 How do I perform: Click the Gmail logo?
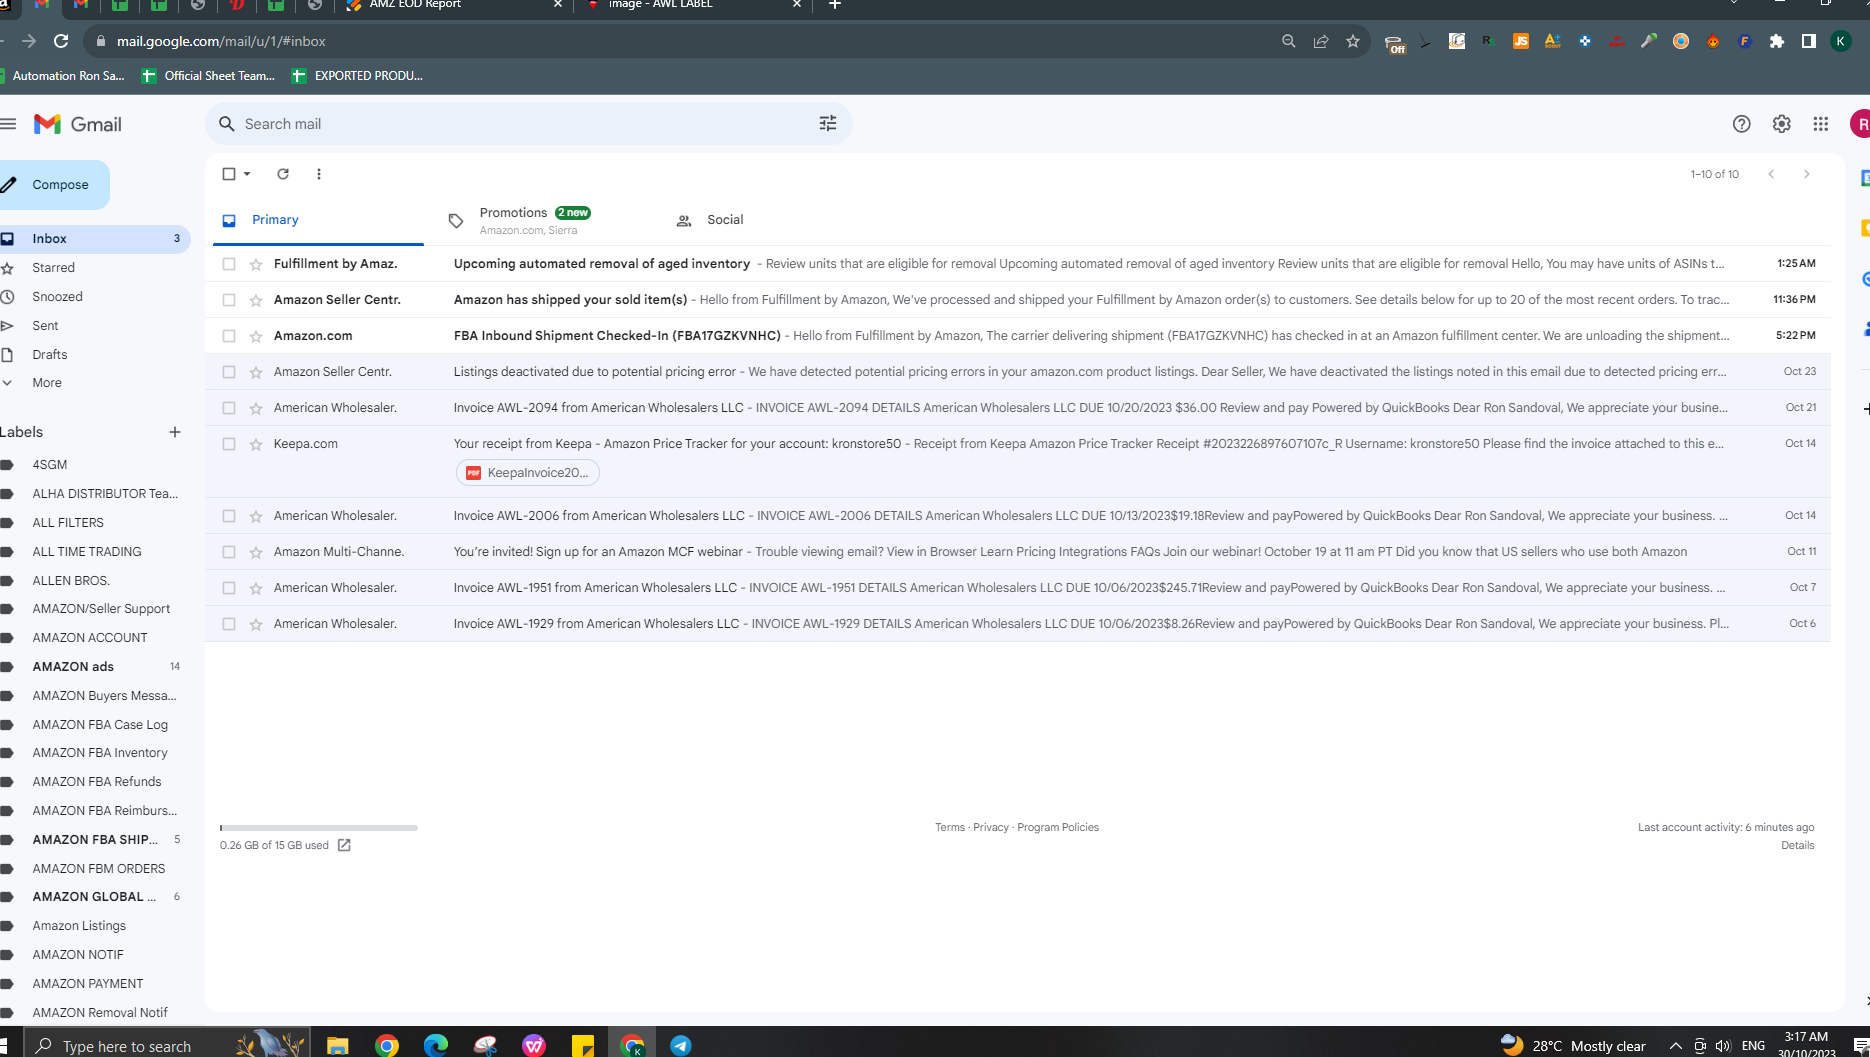pyautogui.click(x=78, y=124)
